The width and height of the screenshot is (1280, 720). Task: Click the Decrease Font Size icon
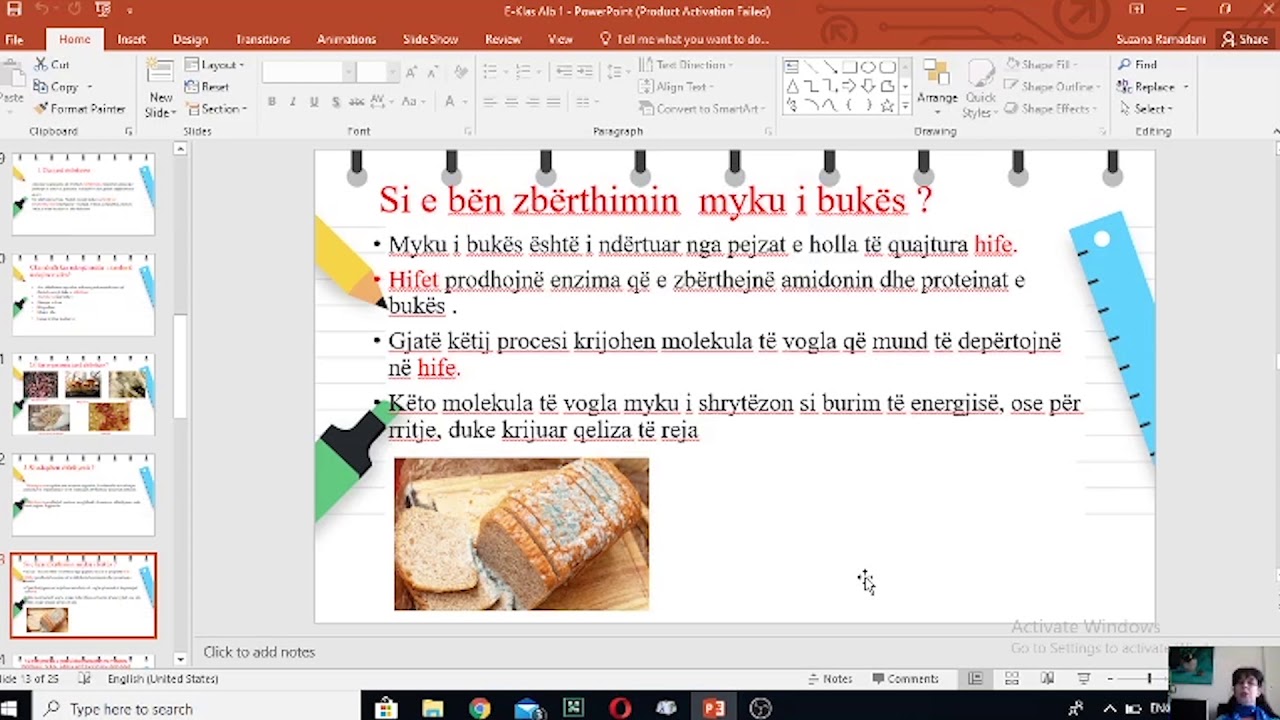[x=433, y=72]
